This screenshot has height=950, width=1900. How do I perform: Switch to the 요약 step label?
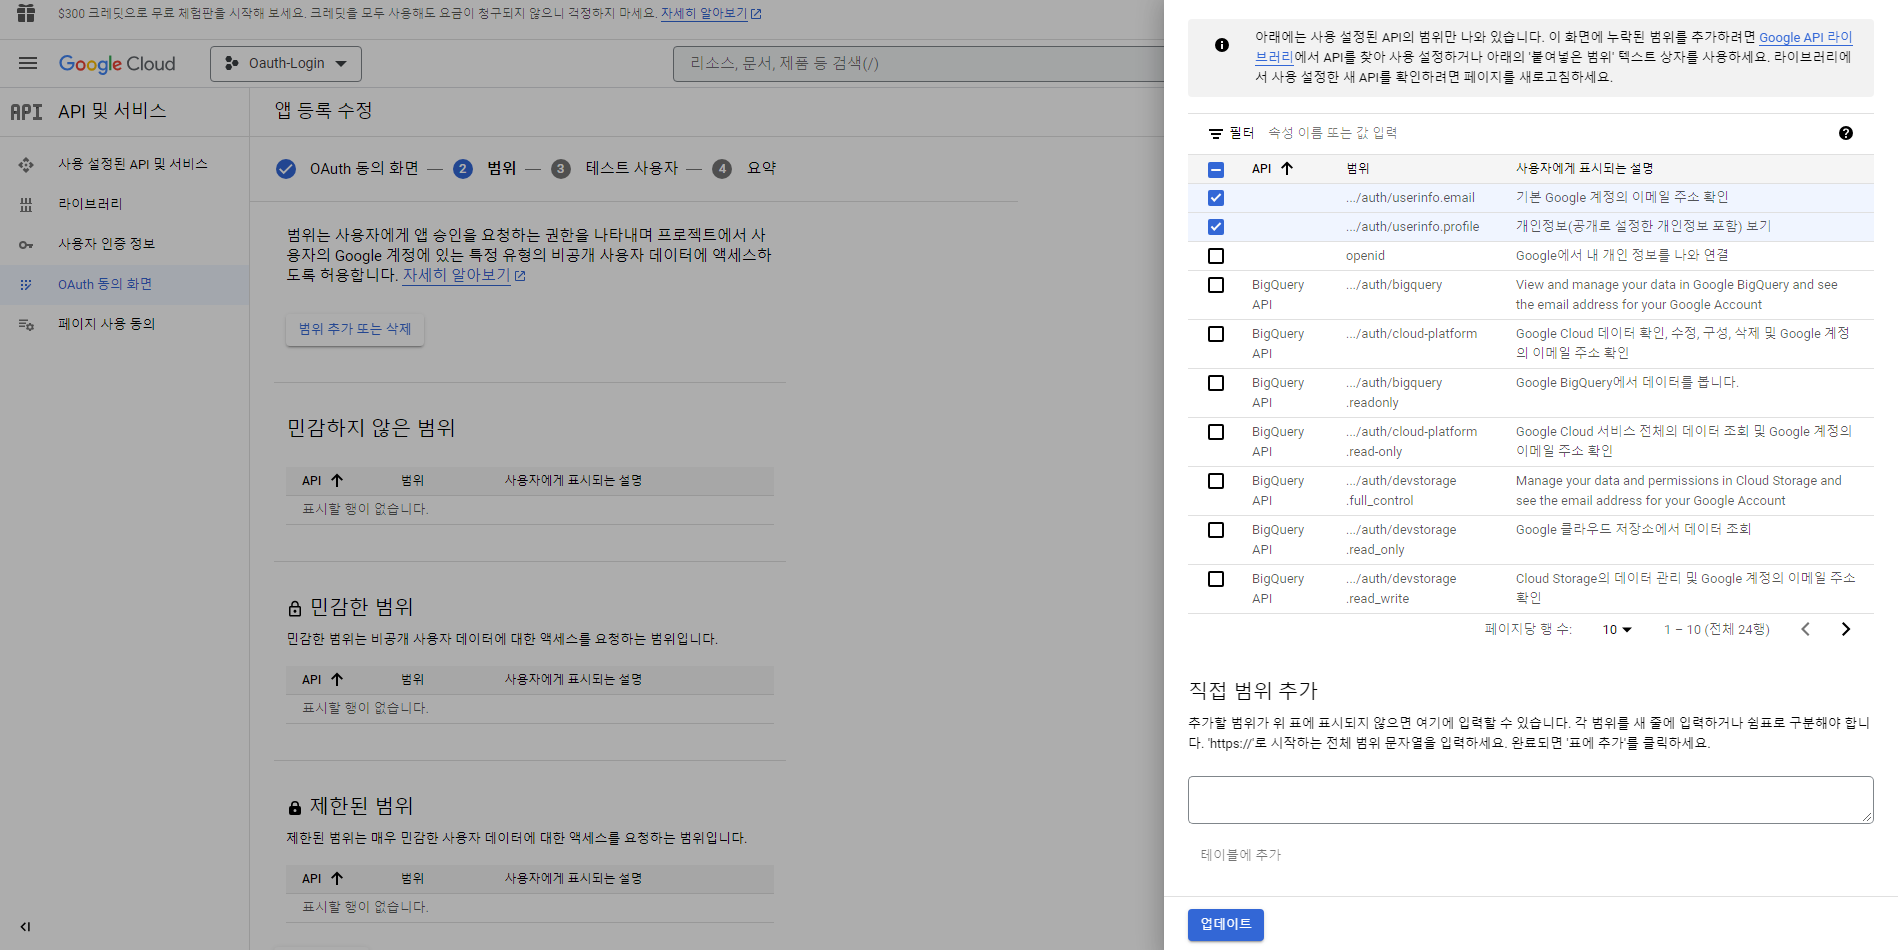point(761,169)
